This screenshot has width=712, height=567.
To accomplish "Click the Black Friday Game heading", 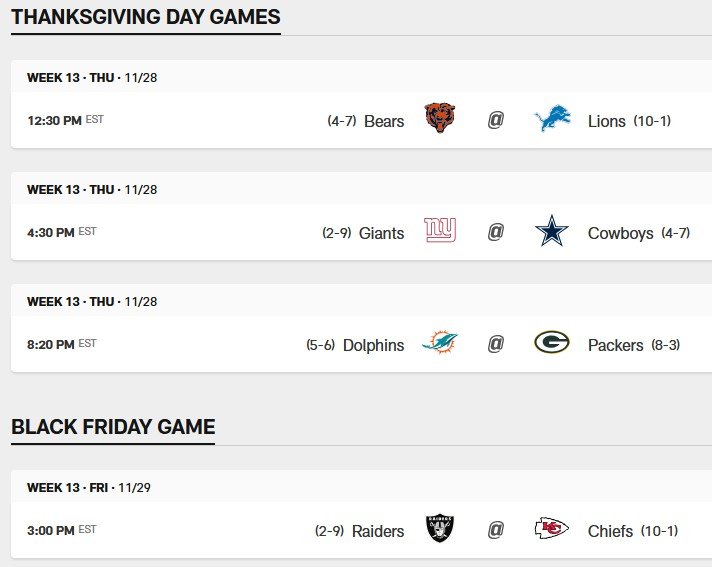I will coord(113,427).
